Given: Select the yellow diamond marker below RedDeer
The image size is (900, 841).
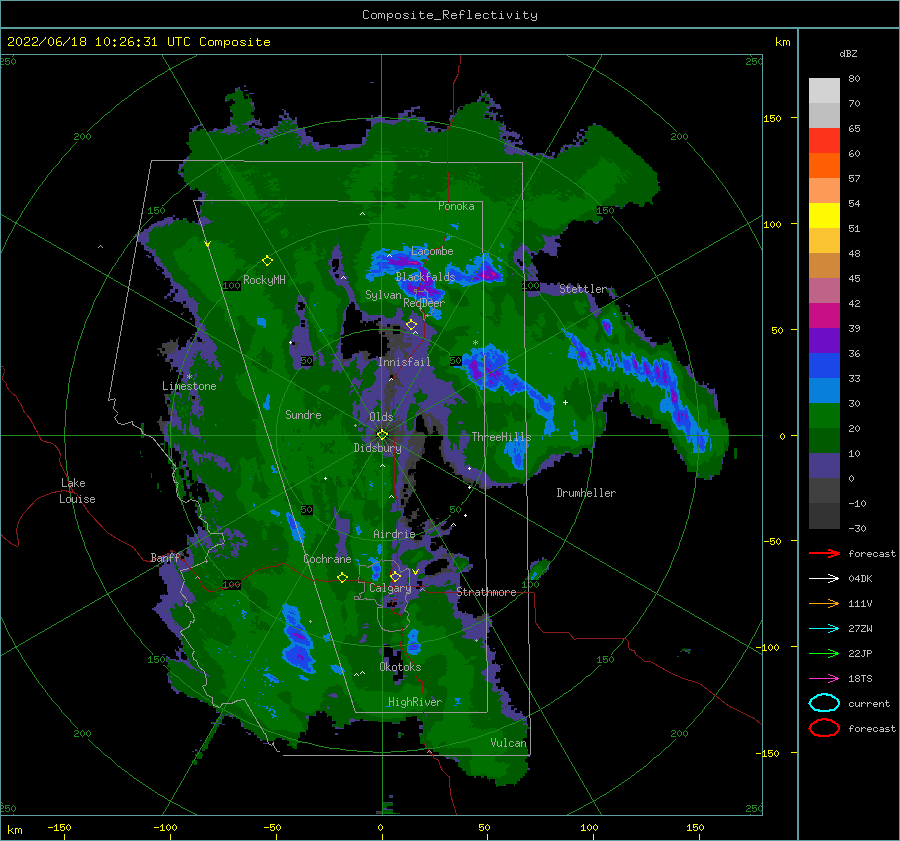Looking at the screenshot, I should coord(411,325).
